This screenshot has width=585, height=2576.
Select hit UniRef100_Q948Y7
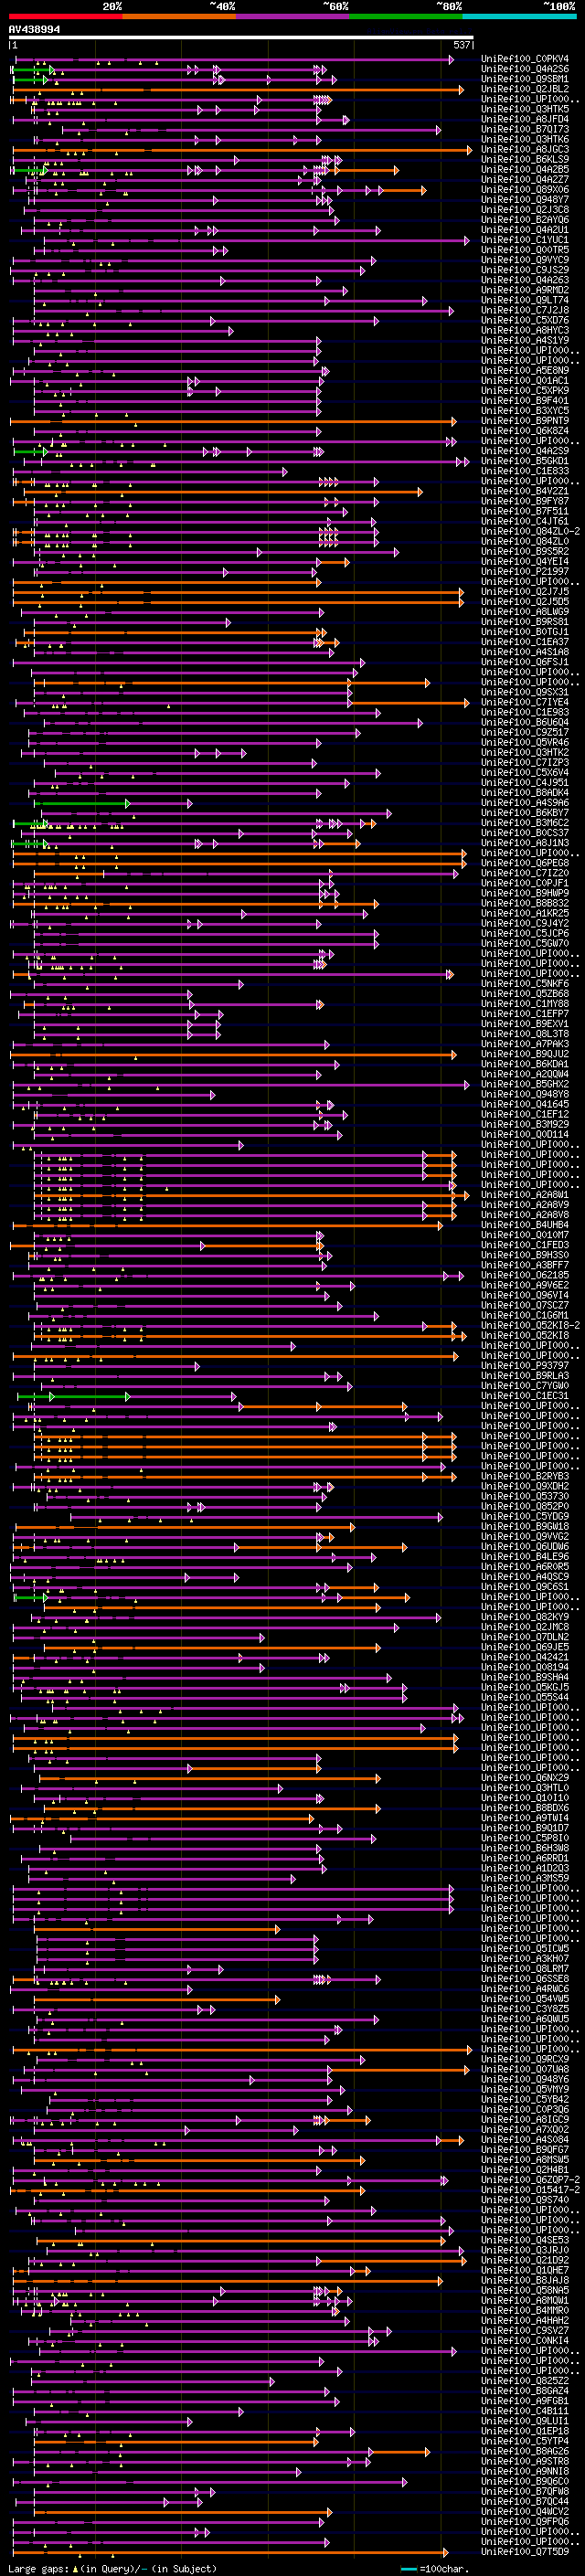coord(525,200)
